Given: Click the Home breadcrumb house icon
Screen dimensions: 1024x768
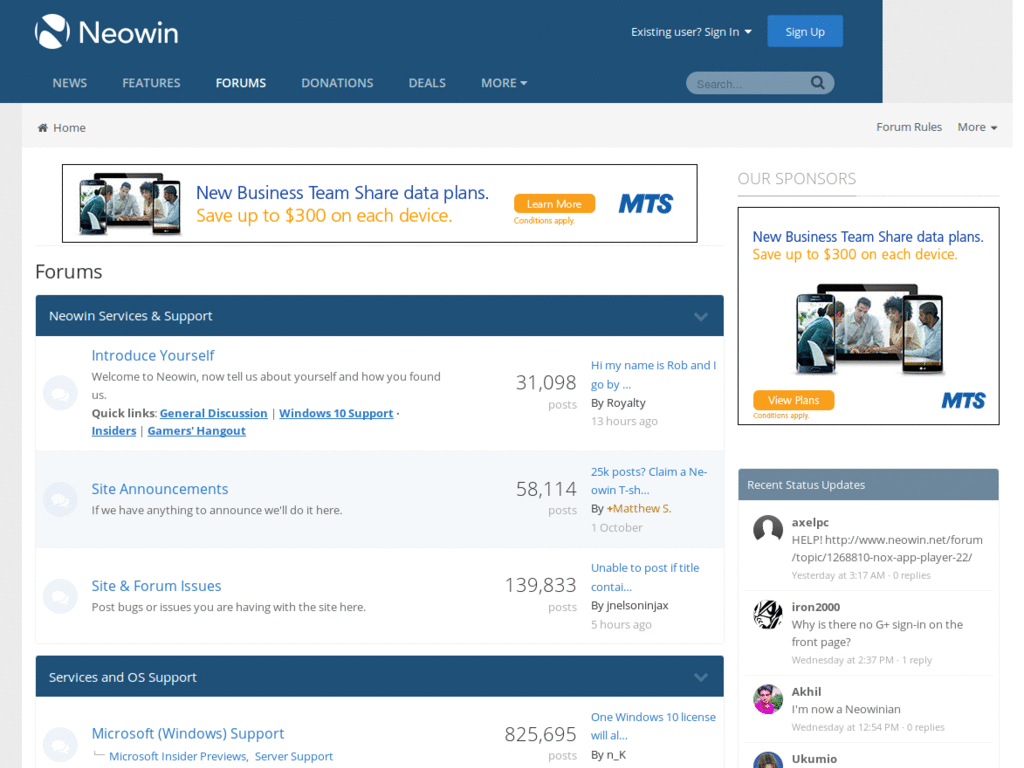Looking at the screenshot, I should [x=42, y=127].
